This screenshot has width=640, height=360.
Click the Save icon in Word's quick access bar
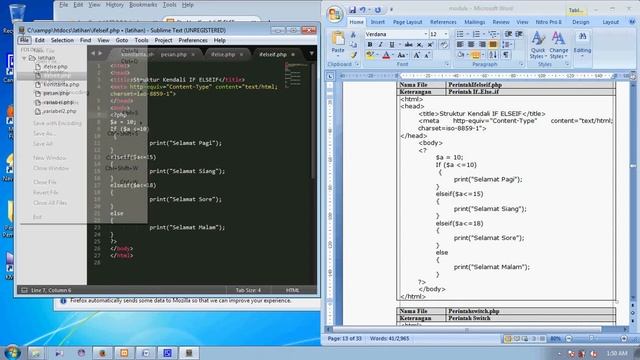(x=352, y=10)
